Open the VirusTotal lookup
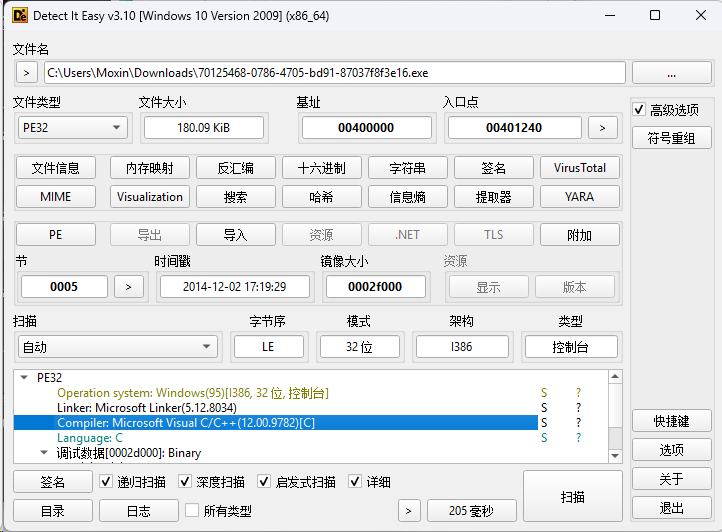The image size is (722, 532). (579, 168)
